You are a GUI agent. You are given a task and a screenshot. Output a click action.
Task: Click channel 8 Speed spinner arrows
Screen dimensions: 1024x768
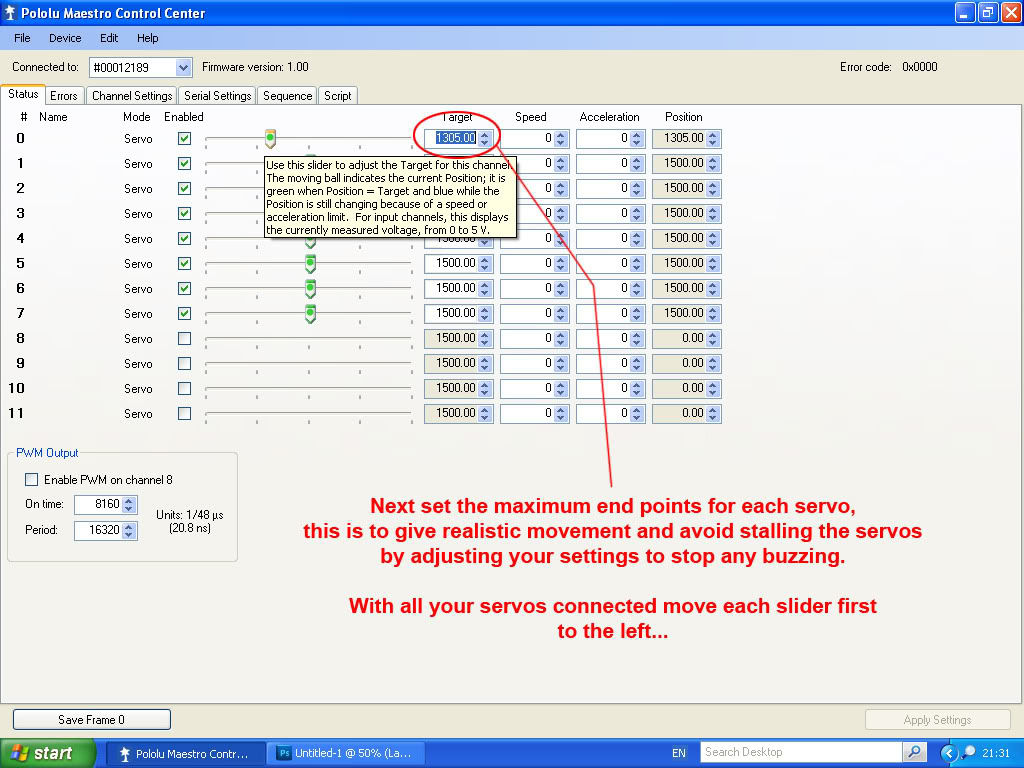[x=561, y=338]
